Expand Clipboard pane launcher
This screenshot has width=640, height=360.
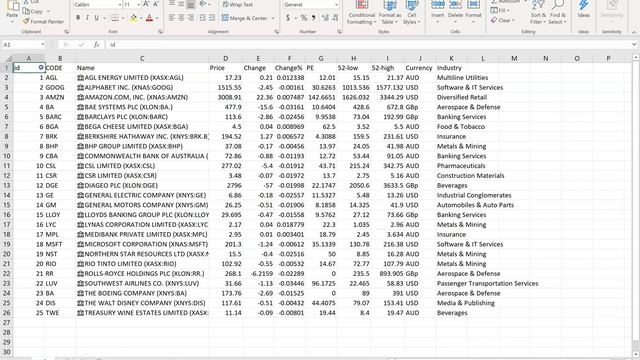tap(66, 31)
